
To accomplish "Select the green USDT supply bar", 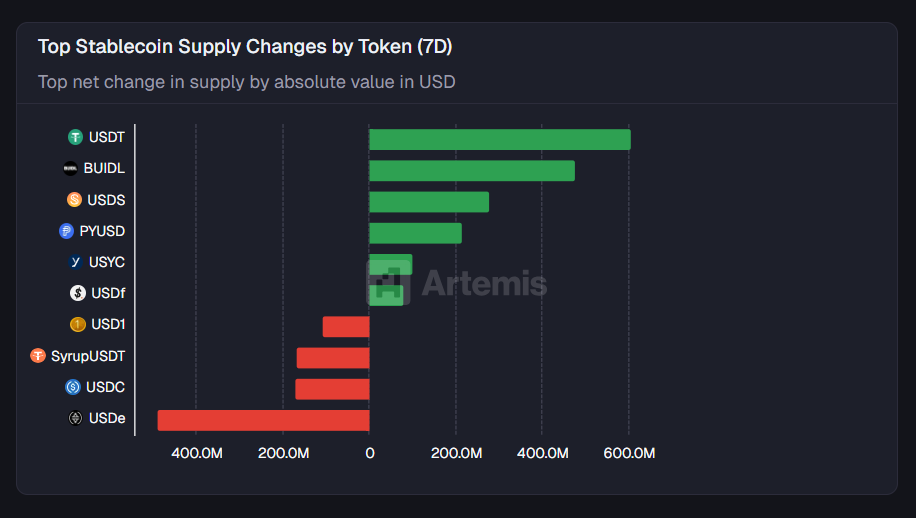I will (500, 139).
